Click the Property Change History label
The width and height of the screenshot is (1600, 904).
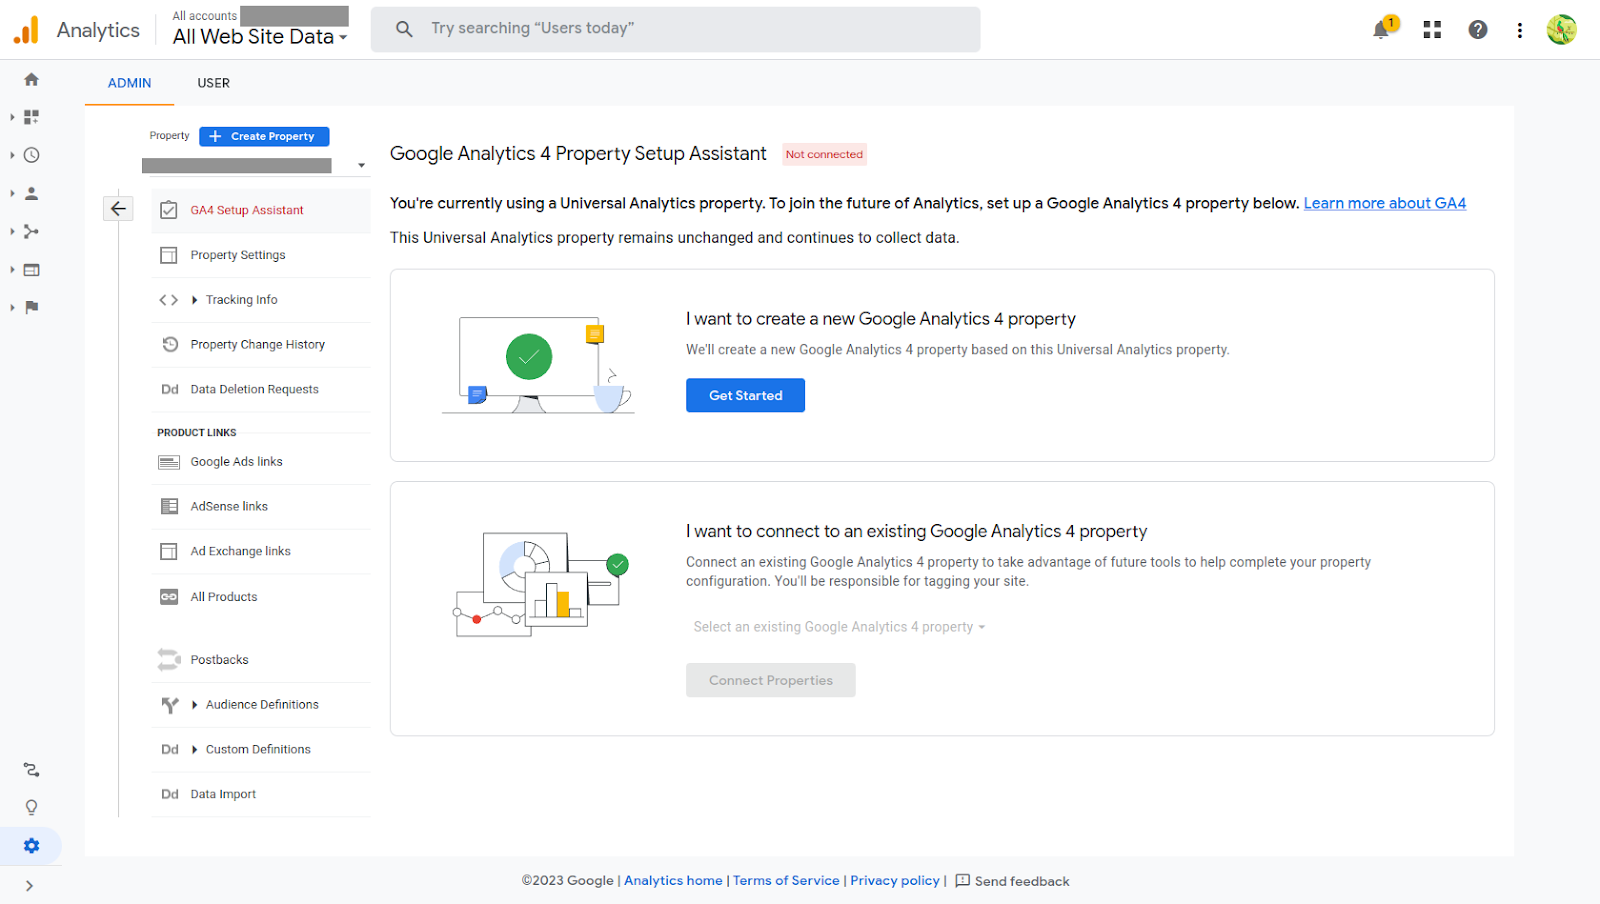pos(258,344)
